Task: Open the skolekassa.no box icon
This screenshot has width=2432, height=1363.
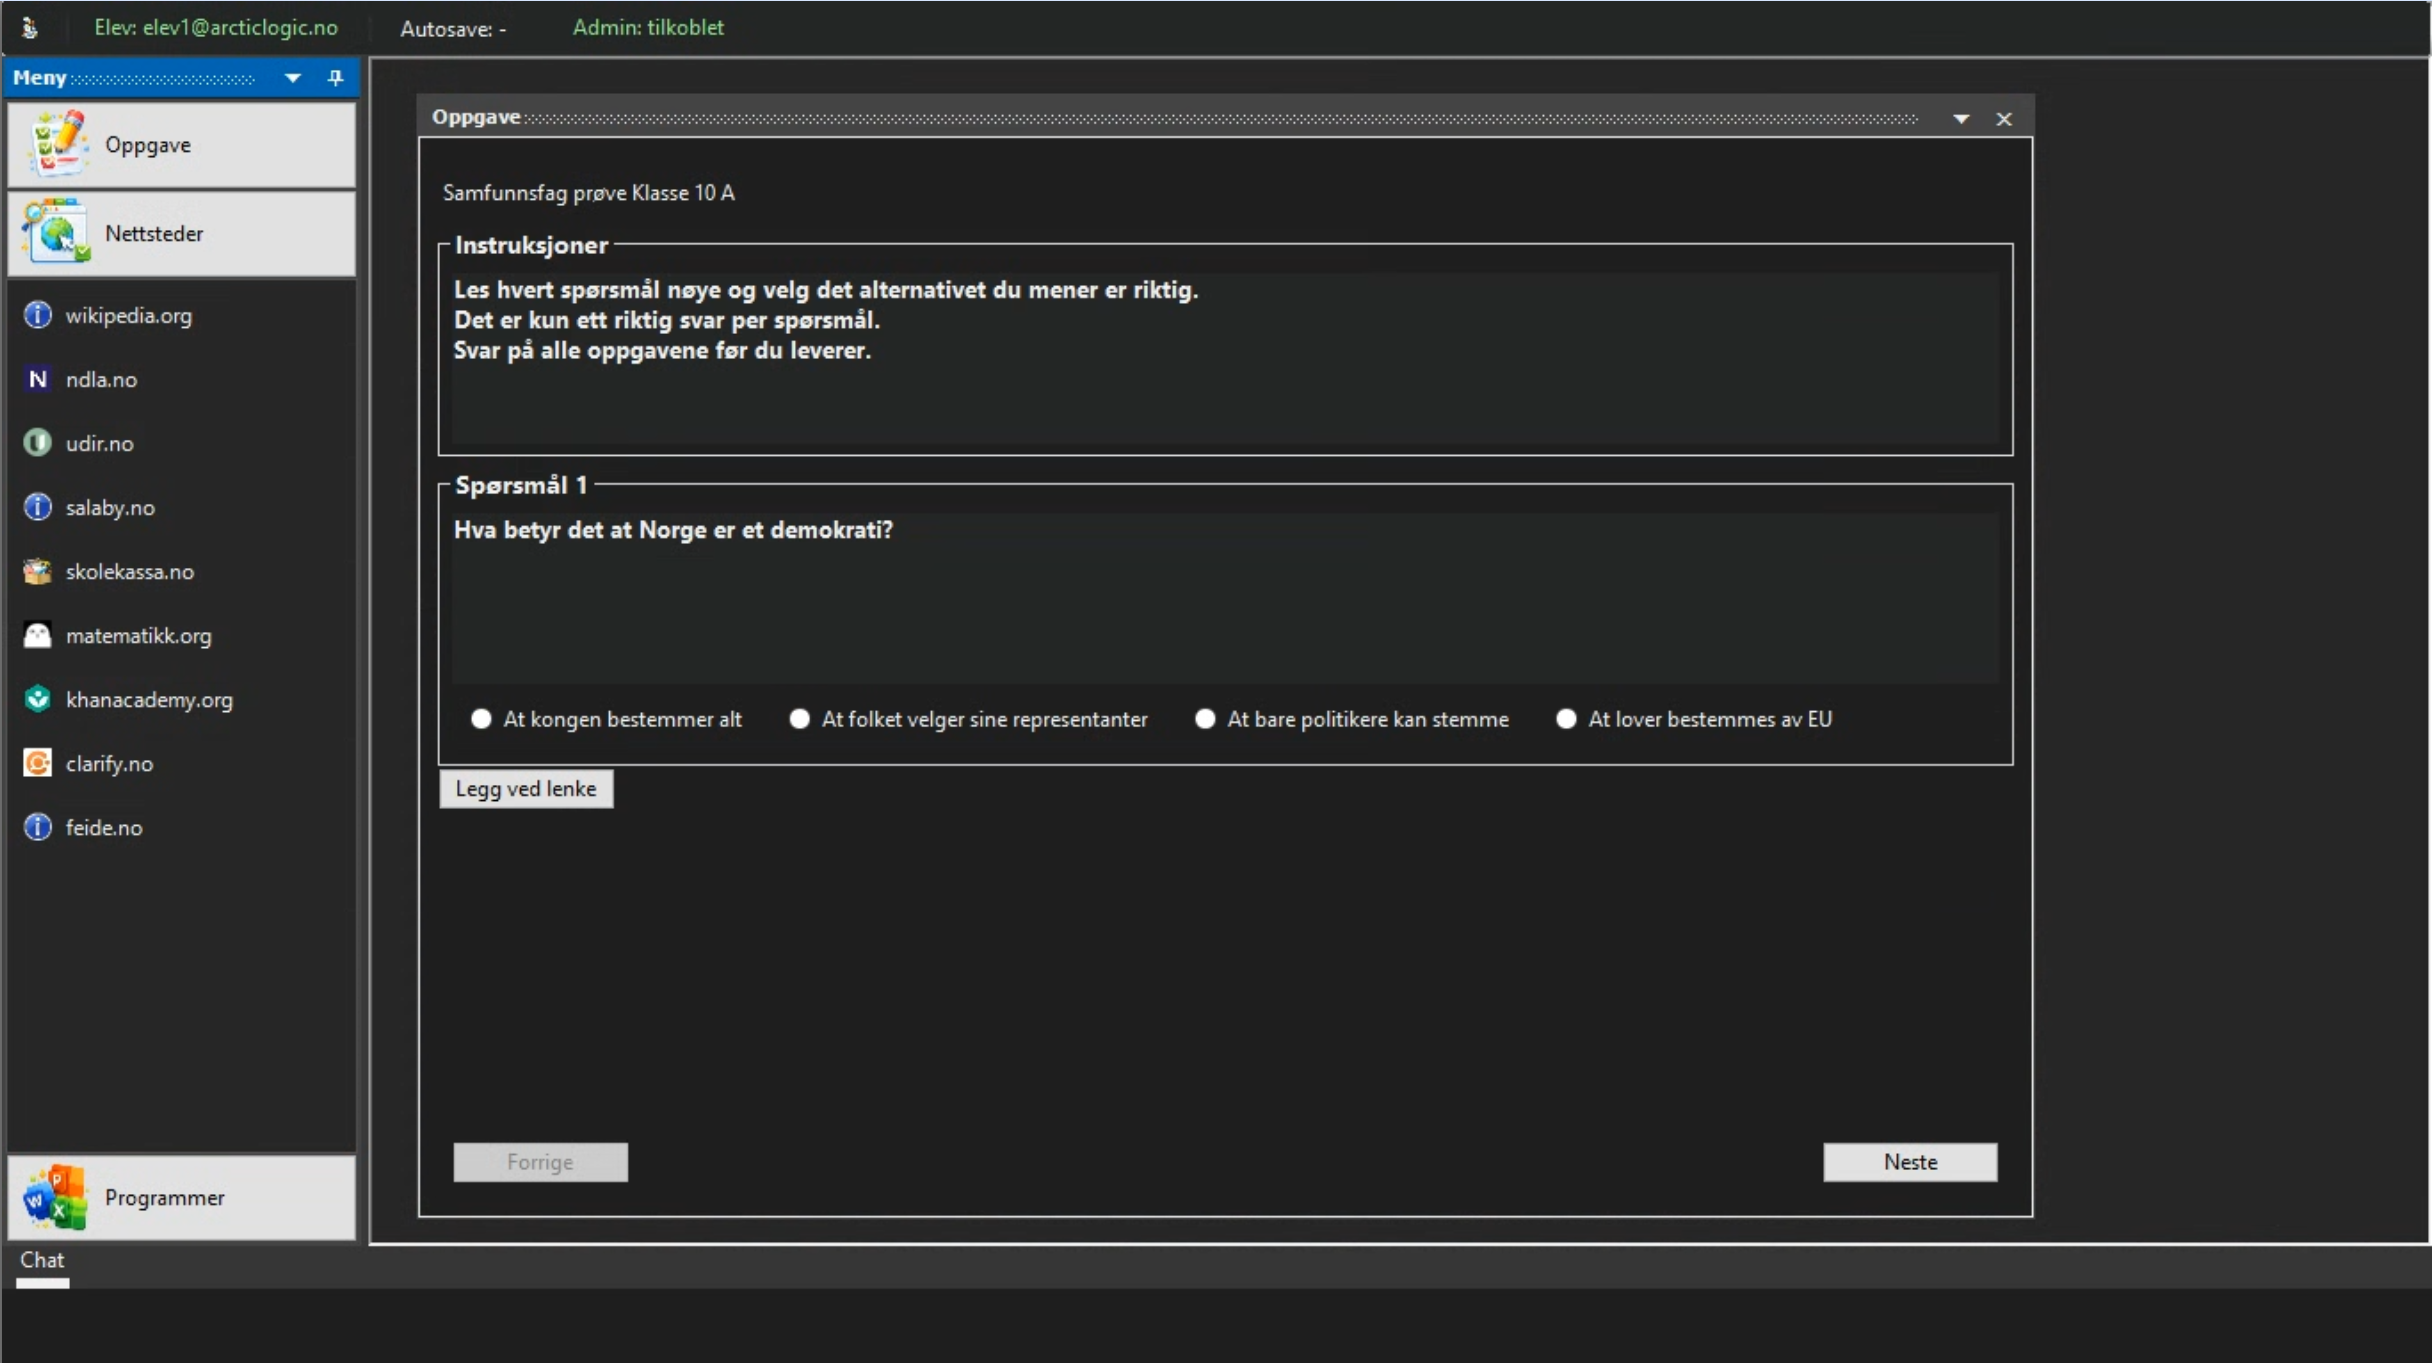Action: [38, 571]
